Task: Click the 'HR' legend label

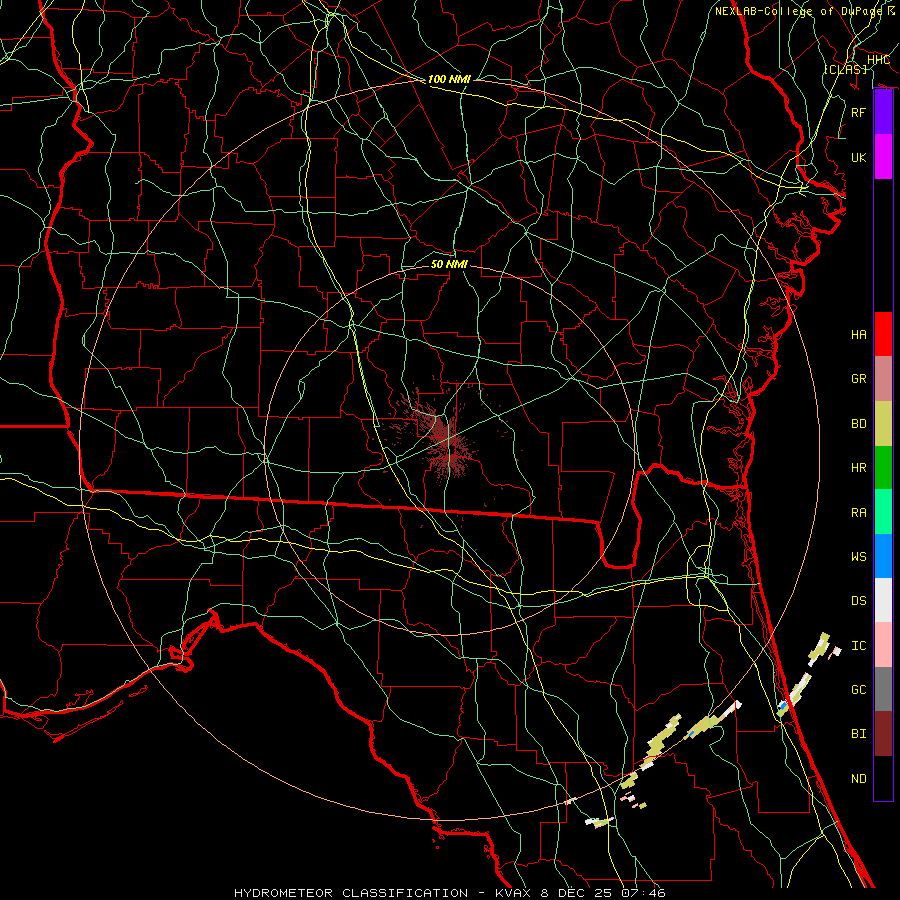Action: [859, 468]
